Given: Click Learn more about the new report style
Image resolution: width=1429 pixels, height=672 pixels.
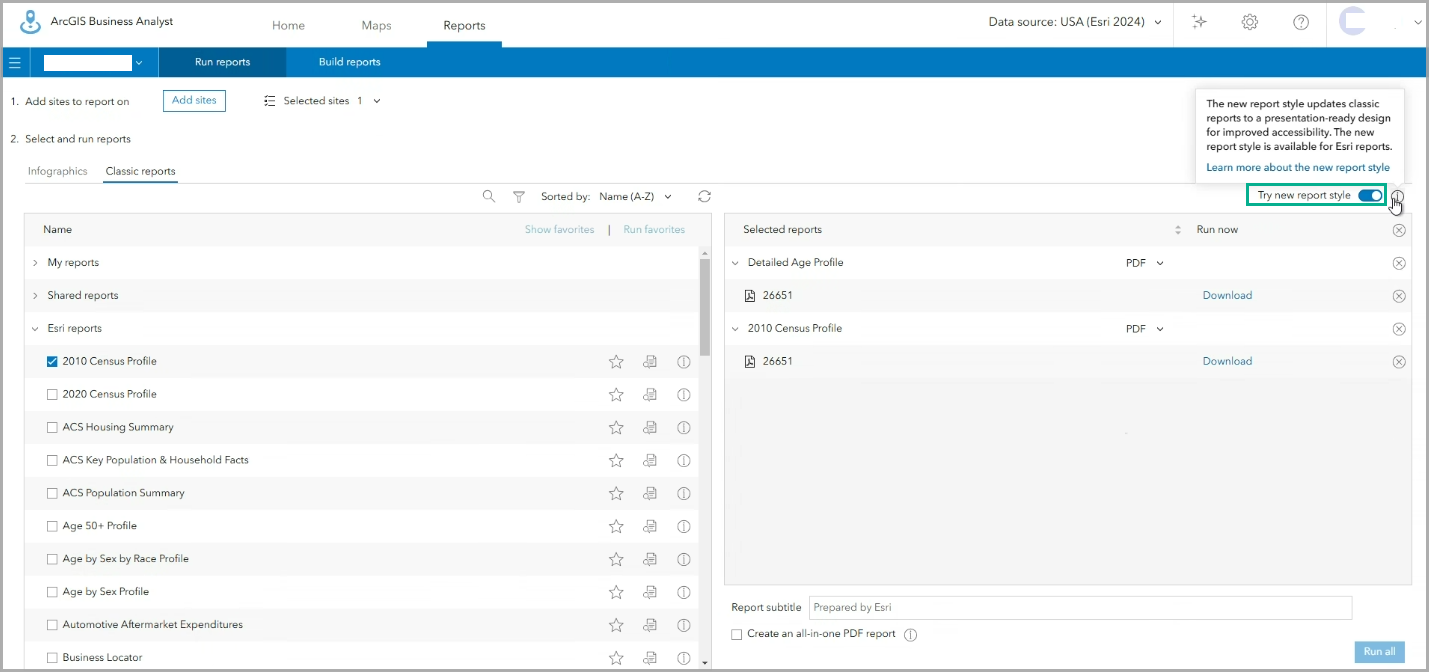Looking at the screenshot, I should (1297, 167).
